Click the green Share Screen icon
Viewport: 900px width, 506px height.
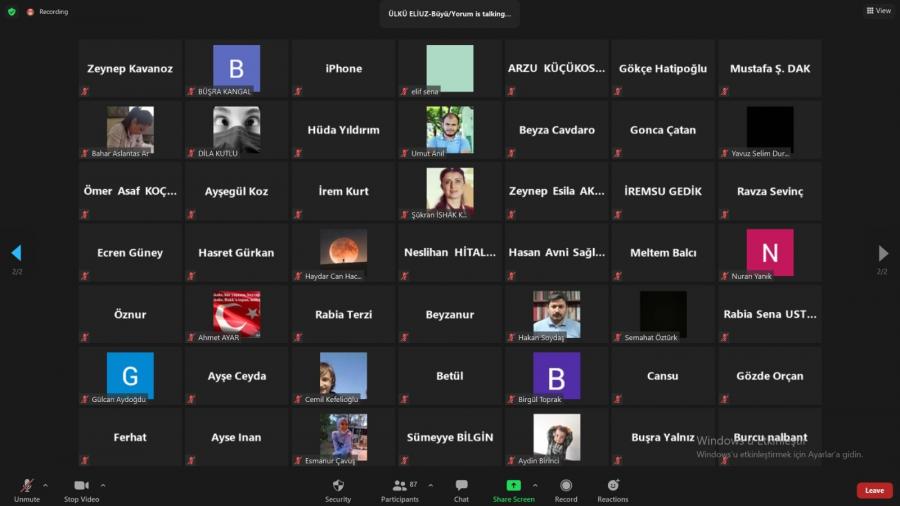tap(513, 486)
